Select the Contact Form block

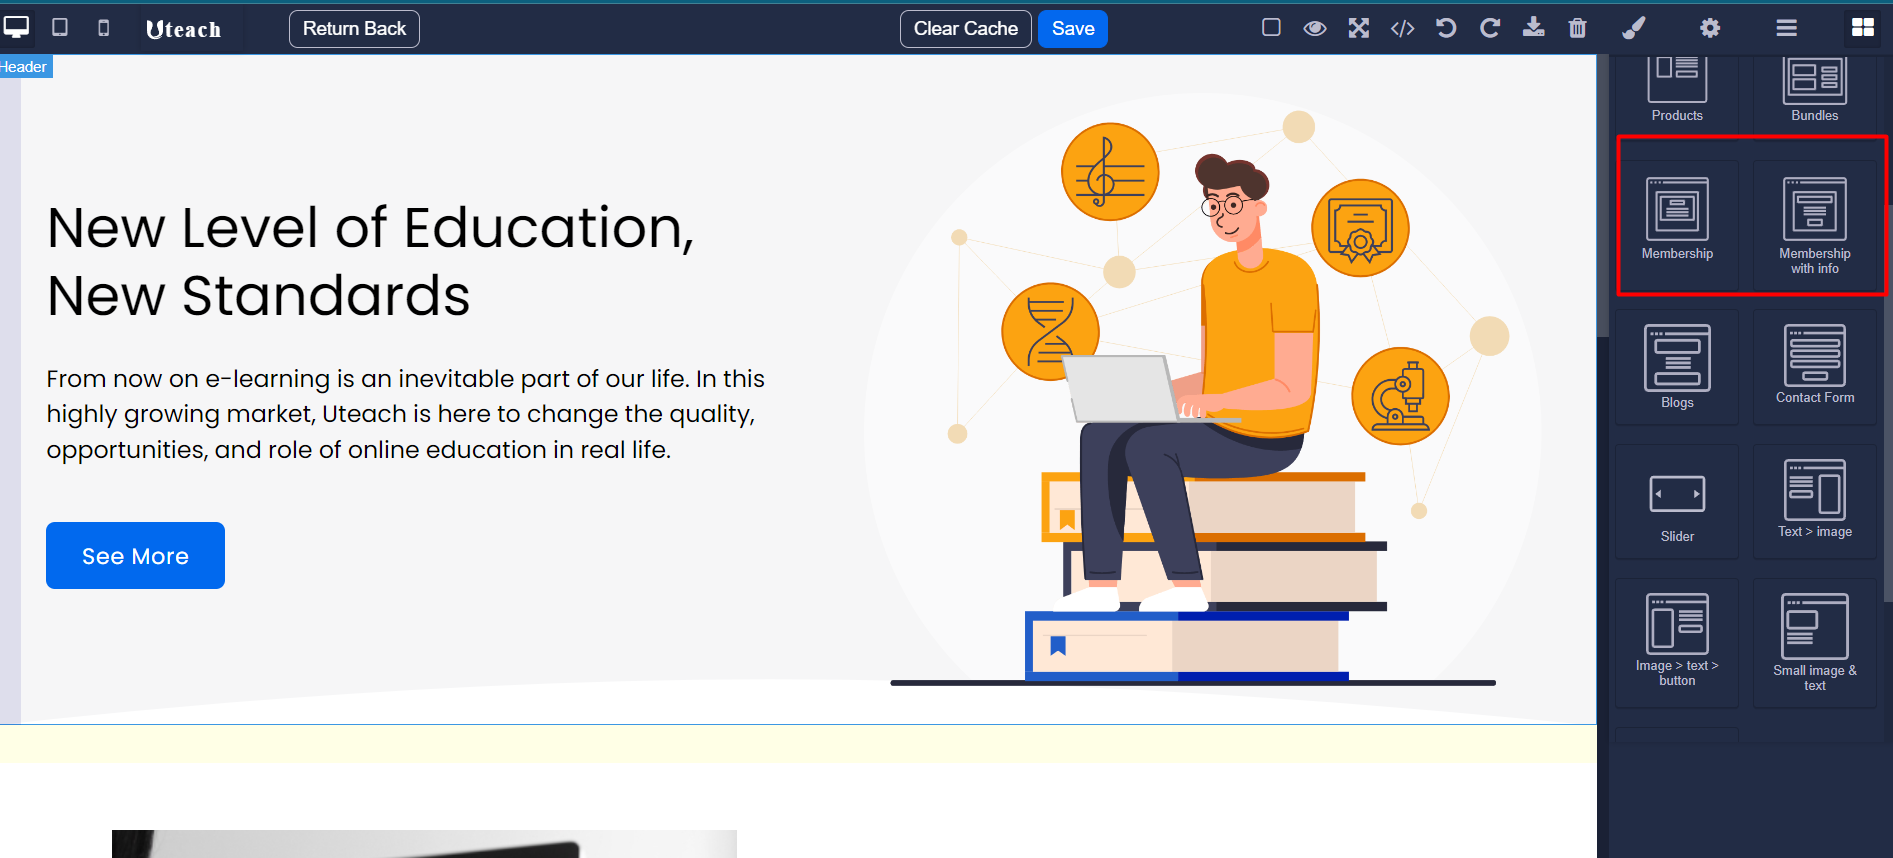[x=1814, y=366]
